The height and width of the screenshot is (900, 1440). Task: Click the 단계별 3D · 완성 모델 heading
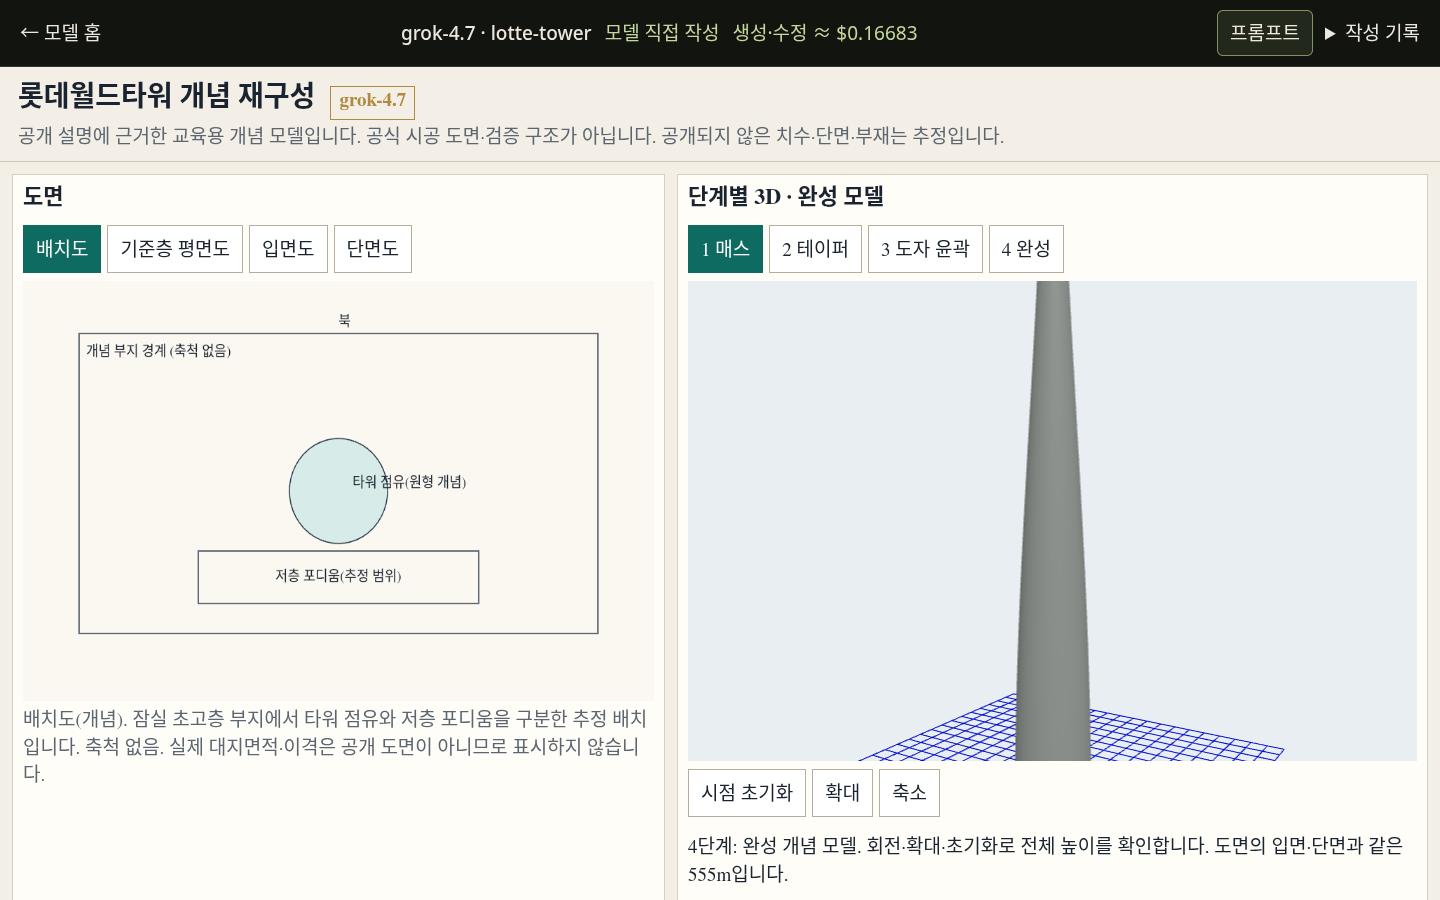786,196
